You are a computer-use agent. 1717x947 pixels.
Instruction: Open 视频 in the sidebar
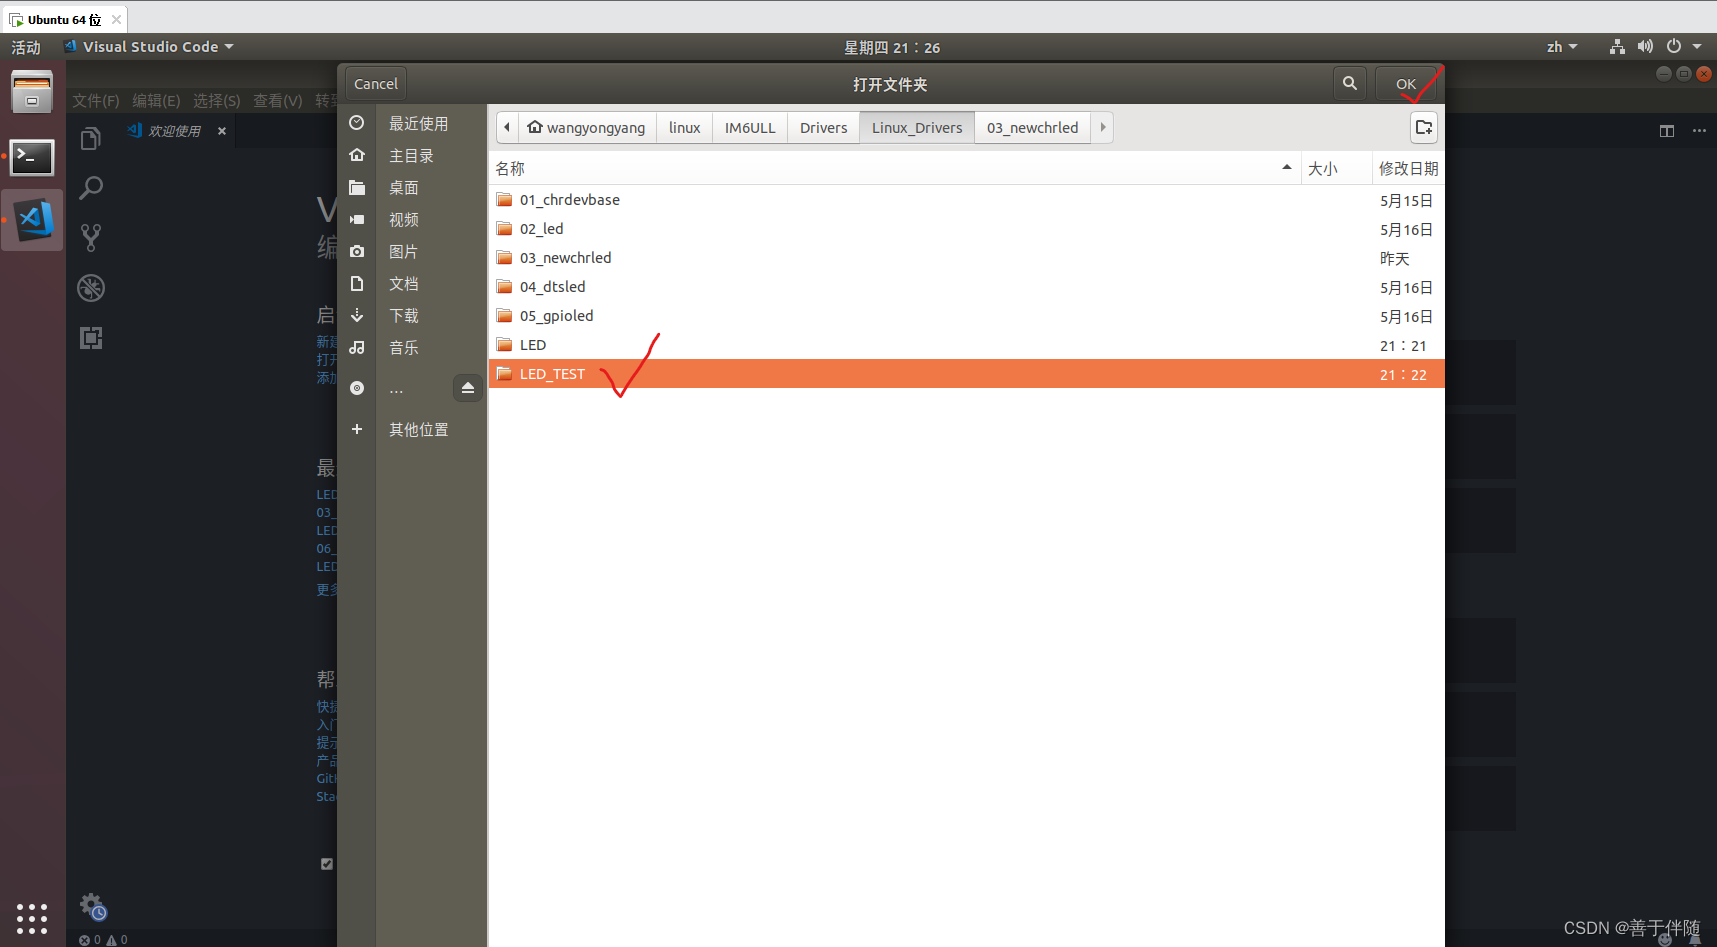(412, 219)
